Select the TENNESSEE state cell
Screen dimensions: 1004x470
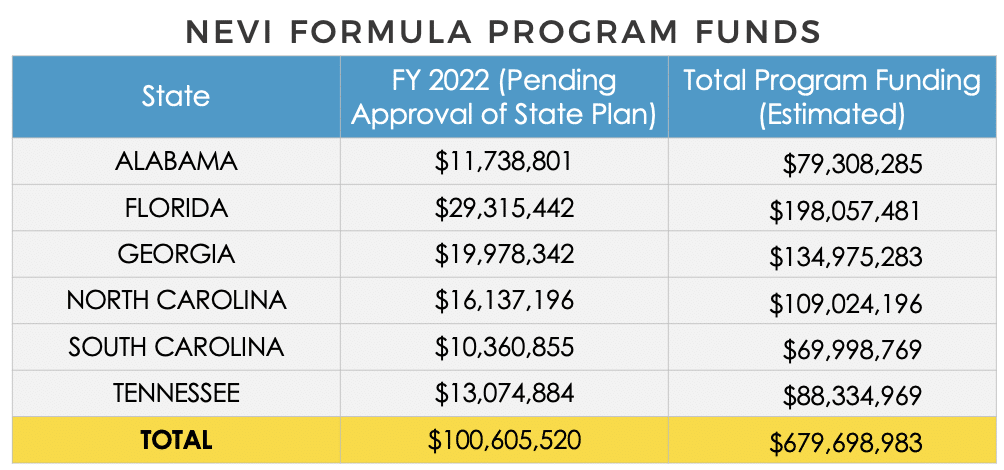click(176, 393)
